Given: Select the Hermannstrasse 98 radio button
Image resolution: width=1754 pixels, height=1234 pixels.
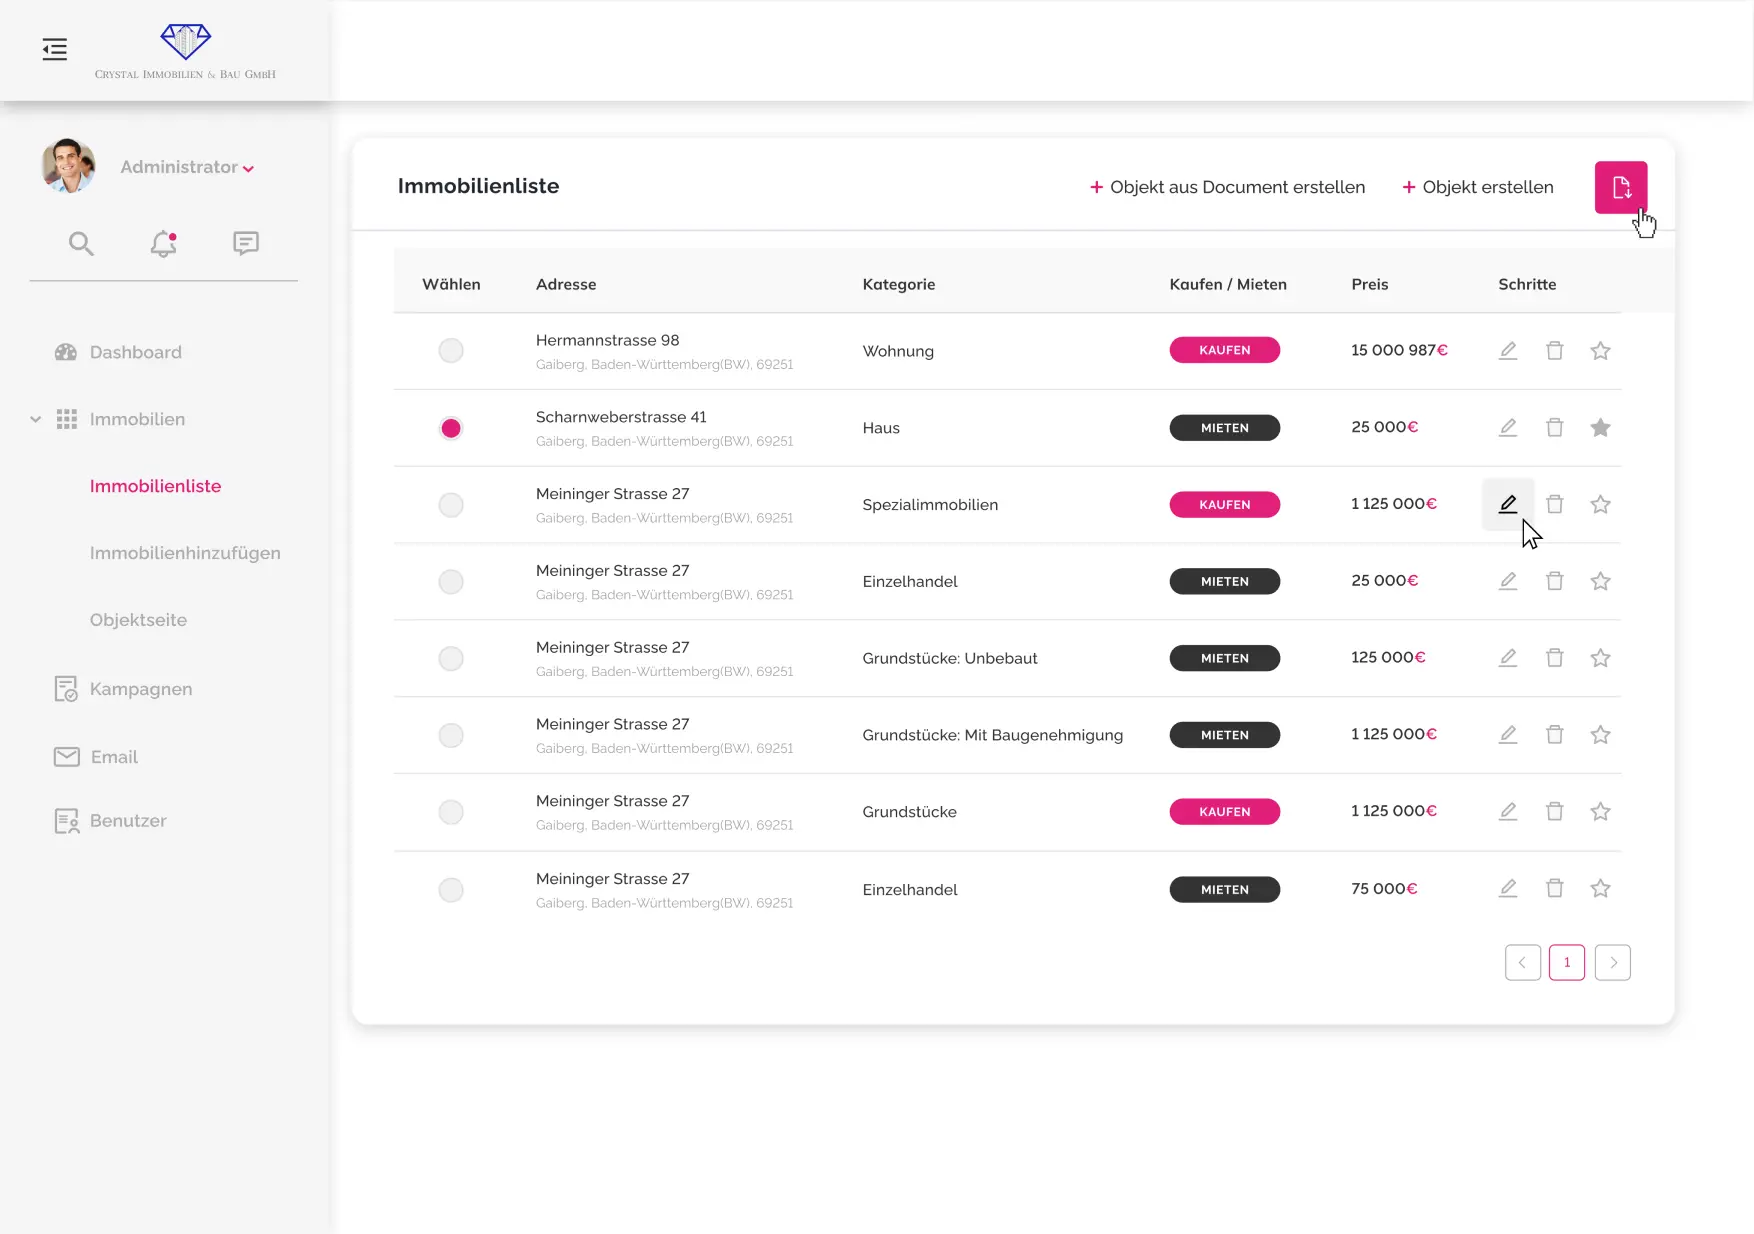Looking at the screenshot, I should coord(451,350).
